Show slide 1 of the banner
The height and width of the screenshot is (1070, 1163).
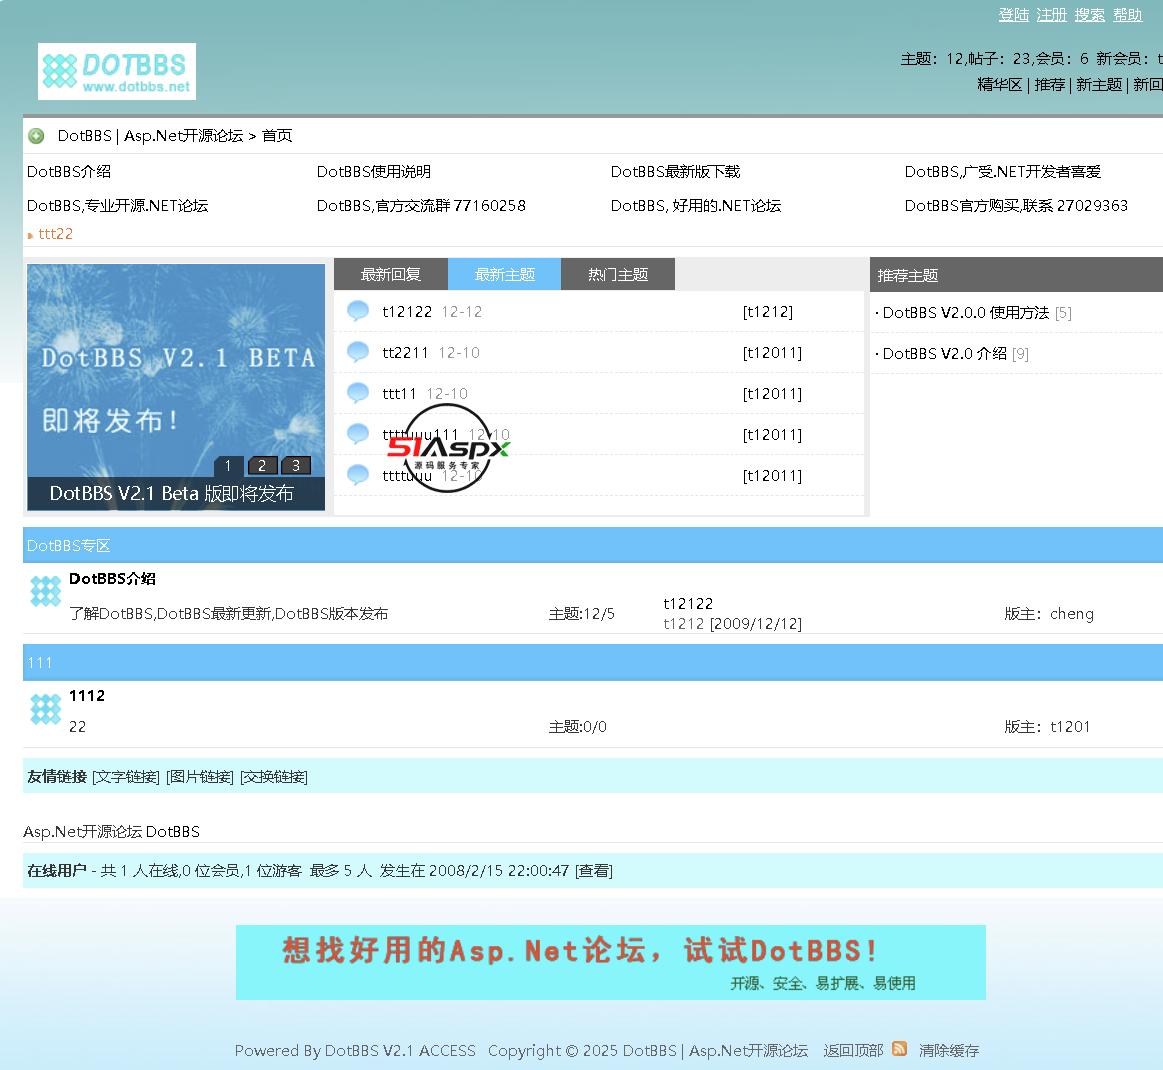point(228,465)
